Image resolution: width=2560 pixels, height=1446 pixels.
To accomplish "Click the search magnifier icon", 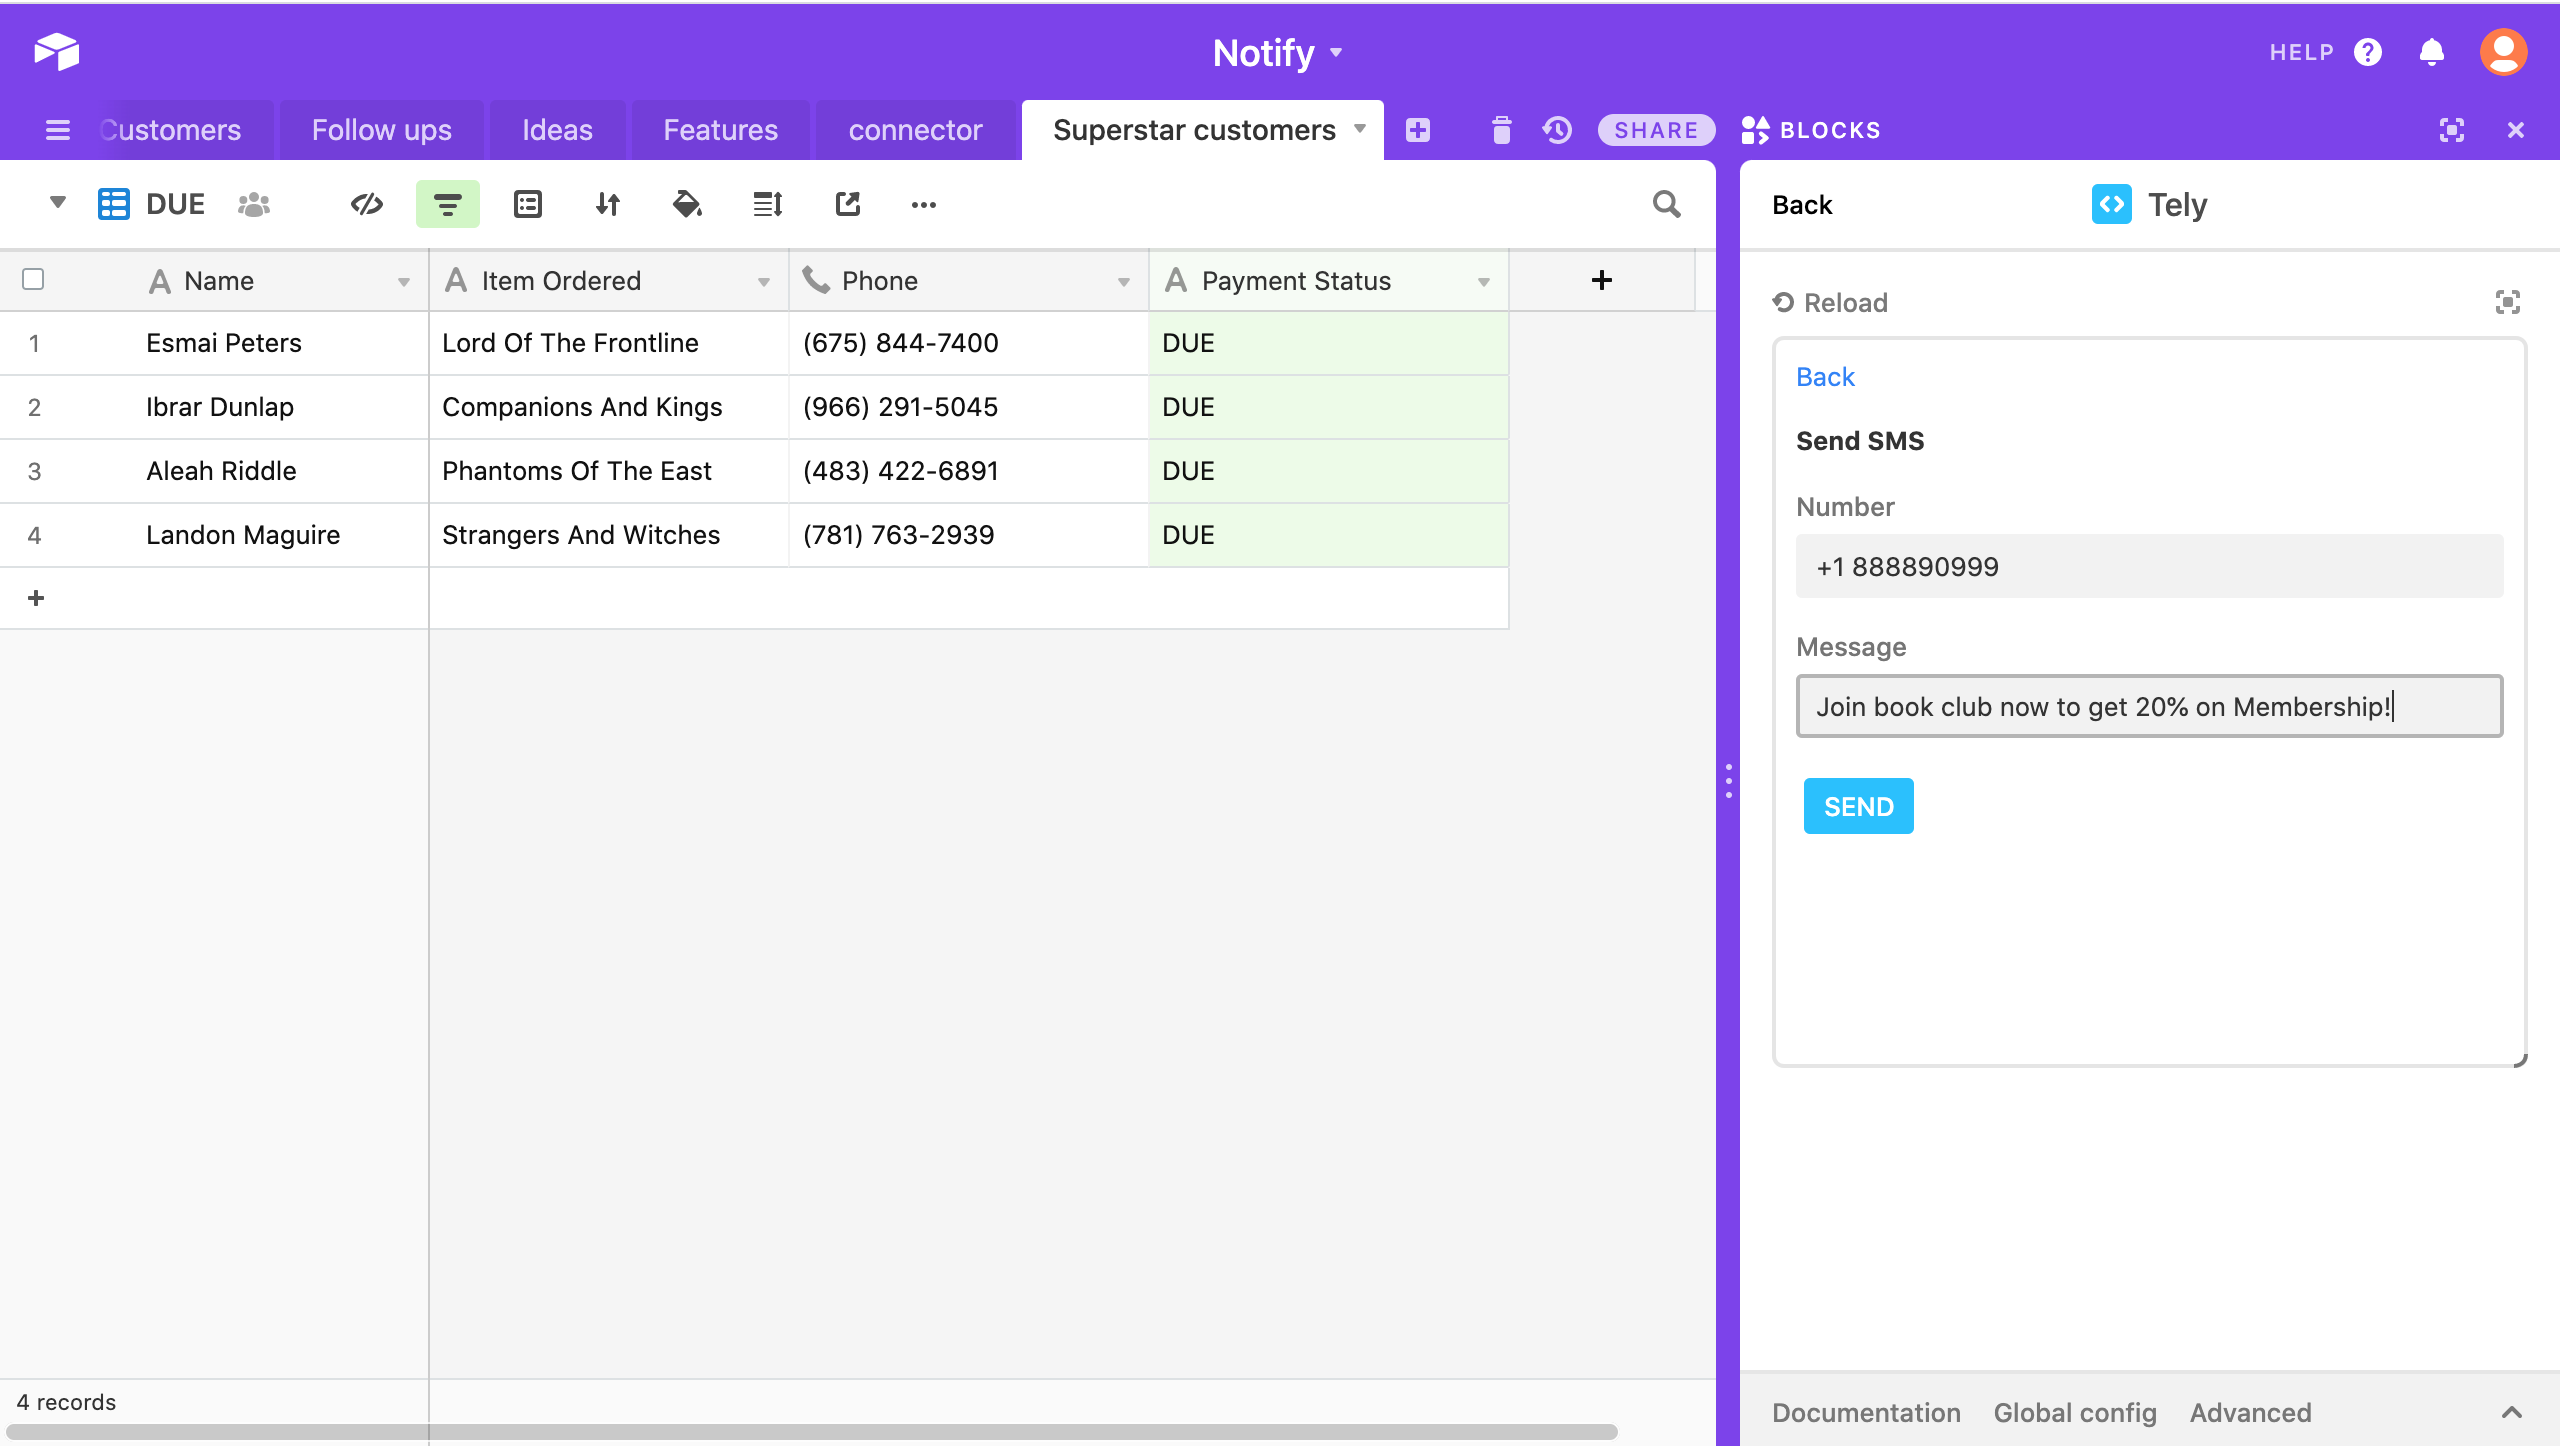I will click(x=1666, y=204).
